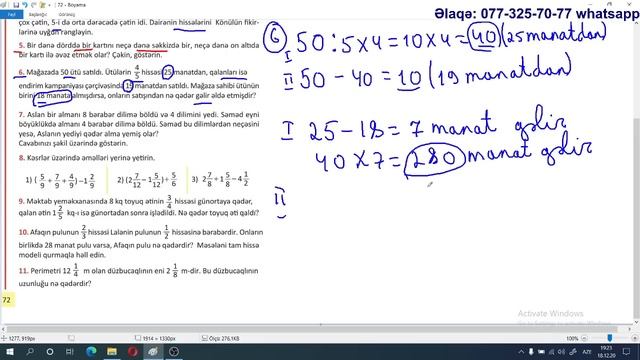Click the Cortana circle icon

(50, 351)
